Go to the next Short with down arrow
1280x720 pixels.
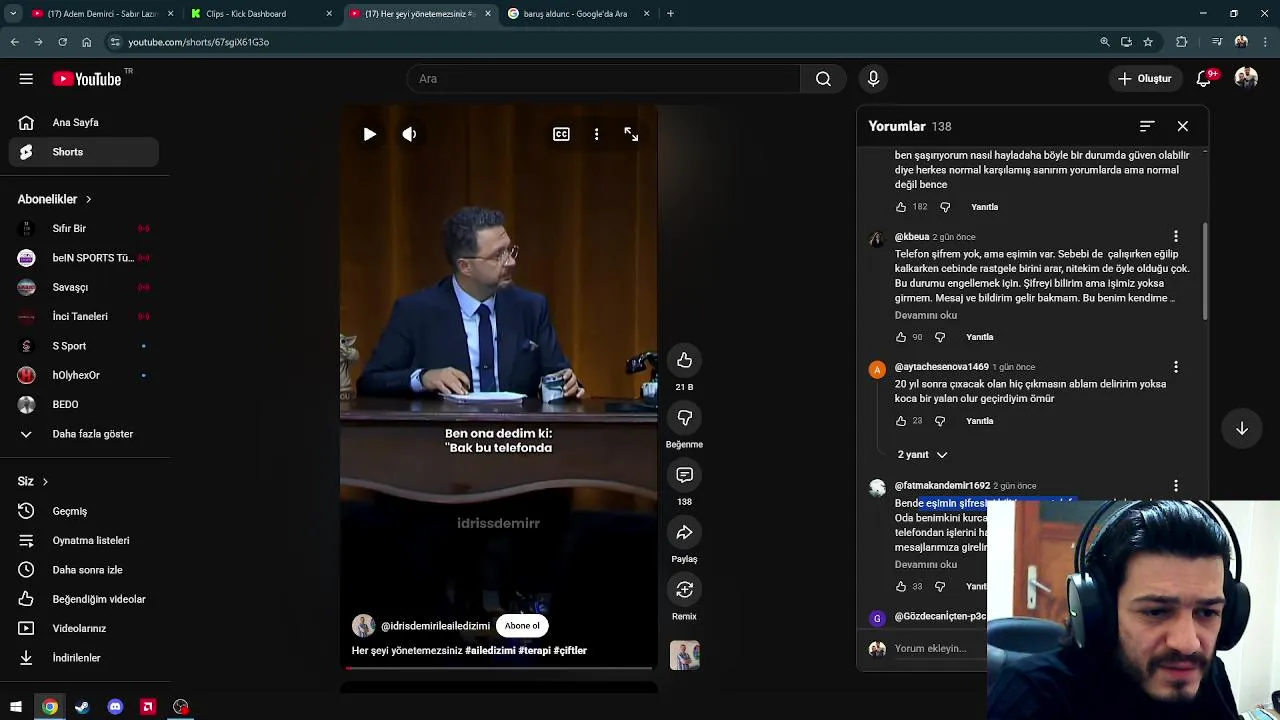click(x=1241, y=428)
